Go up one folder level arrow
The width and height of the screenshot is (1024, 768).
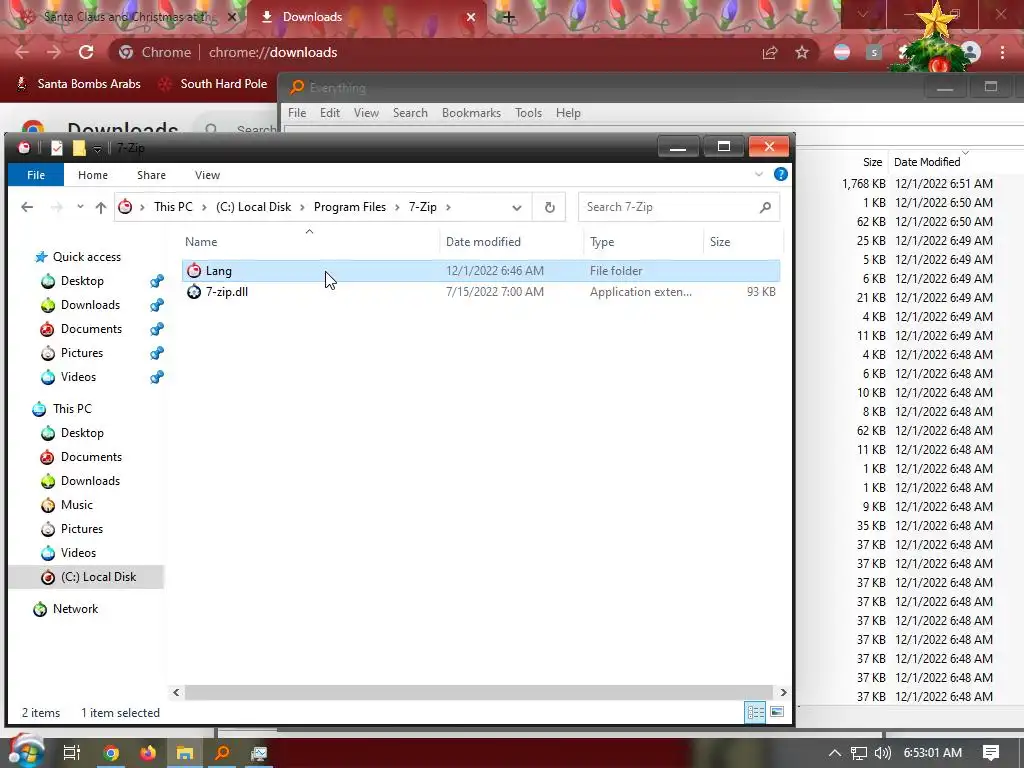point(101,207)
